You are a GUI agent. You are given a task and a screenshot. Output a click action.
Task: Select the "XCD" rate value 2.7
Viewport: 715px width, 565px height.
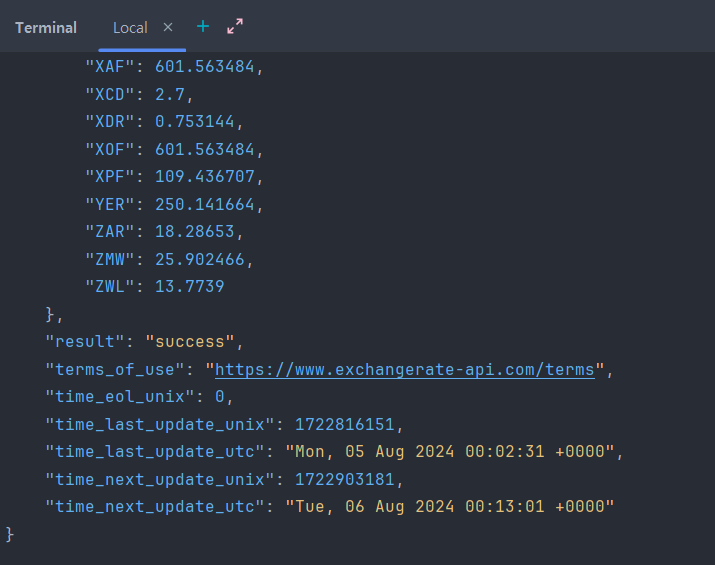coord(170,94)
